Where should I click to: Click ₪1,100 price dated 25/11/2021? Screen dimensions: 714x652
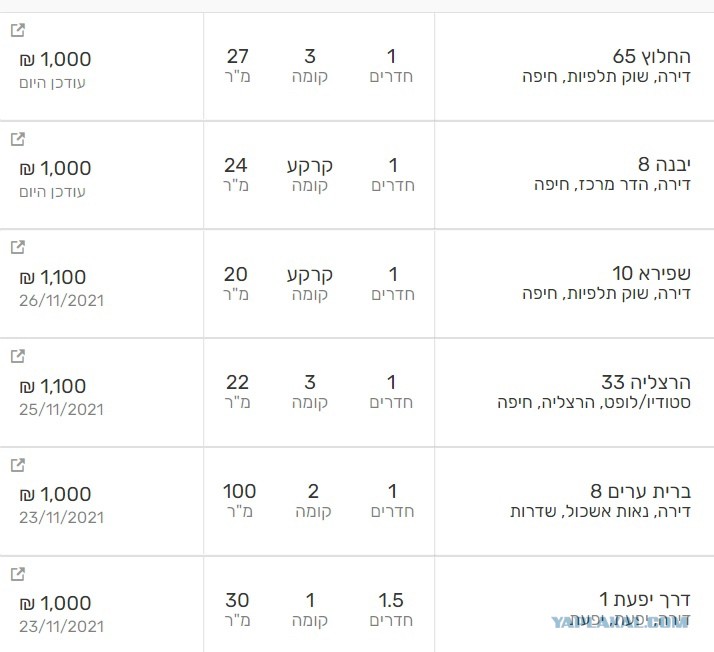click(x=53, y=386)
